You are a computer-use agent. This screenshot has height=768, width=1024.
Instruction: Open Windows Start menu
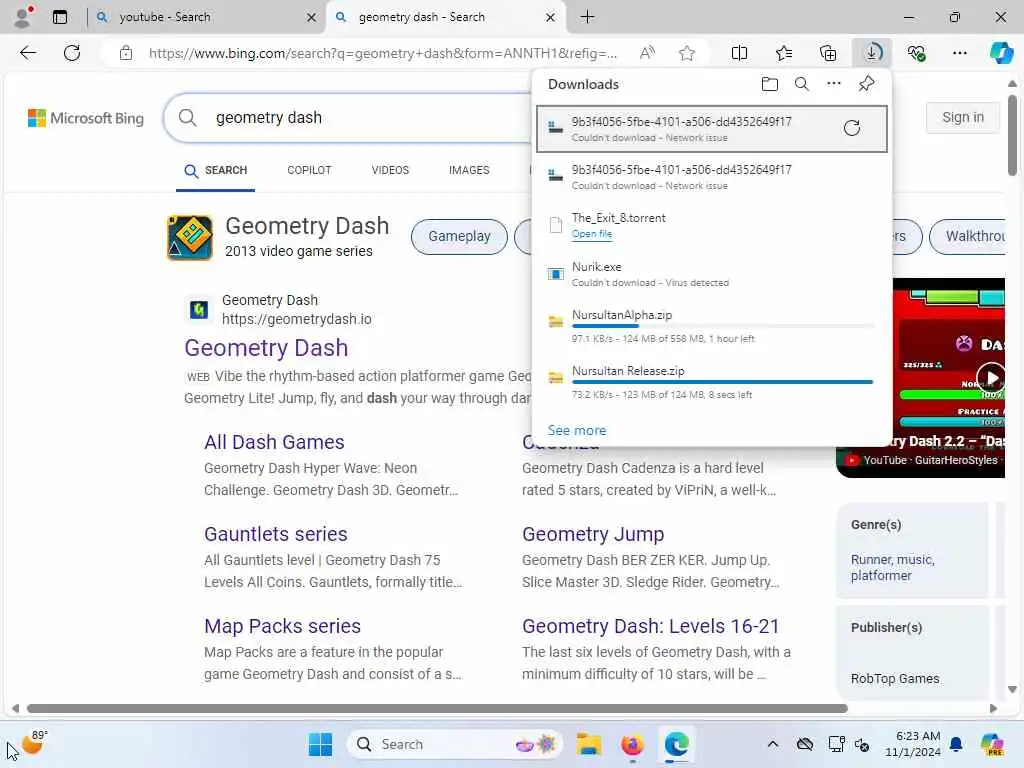click(320, 744)
